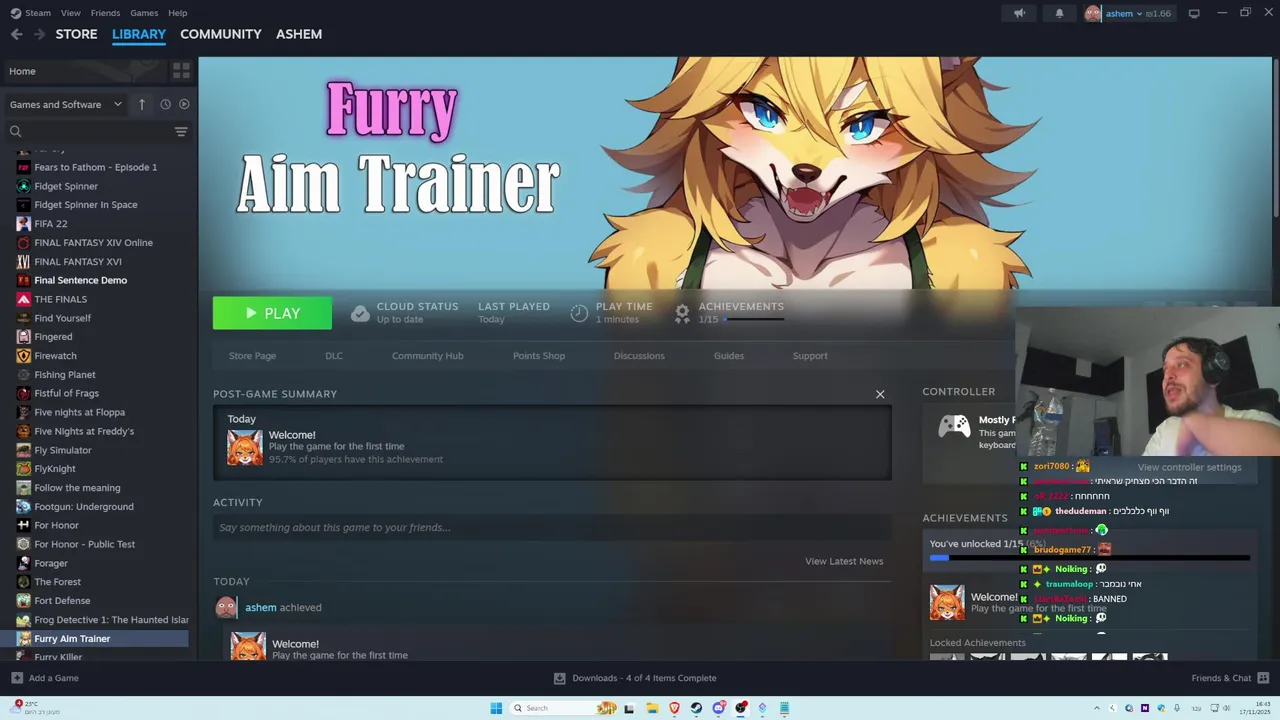
Task: Open the Store Page link
Action: [252, 356]
